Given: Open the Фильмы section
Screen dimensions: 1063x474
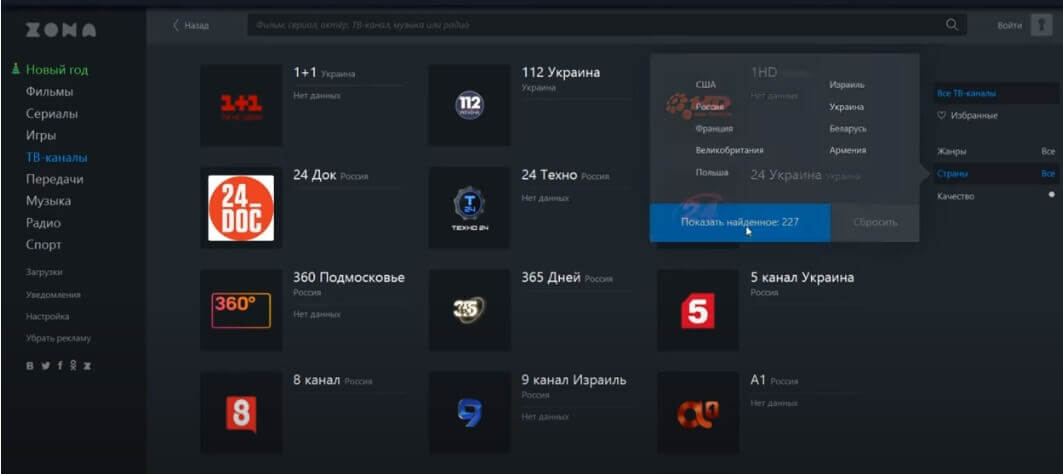Looking at the screenshot, I should click(x=49, y=92).
